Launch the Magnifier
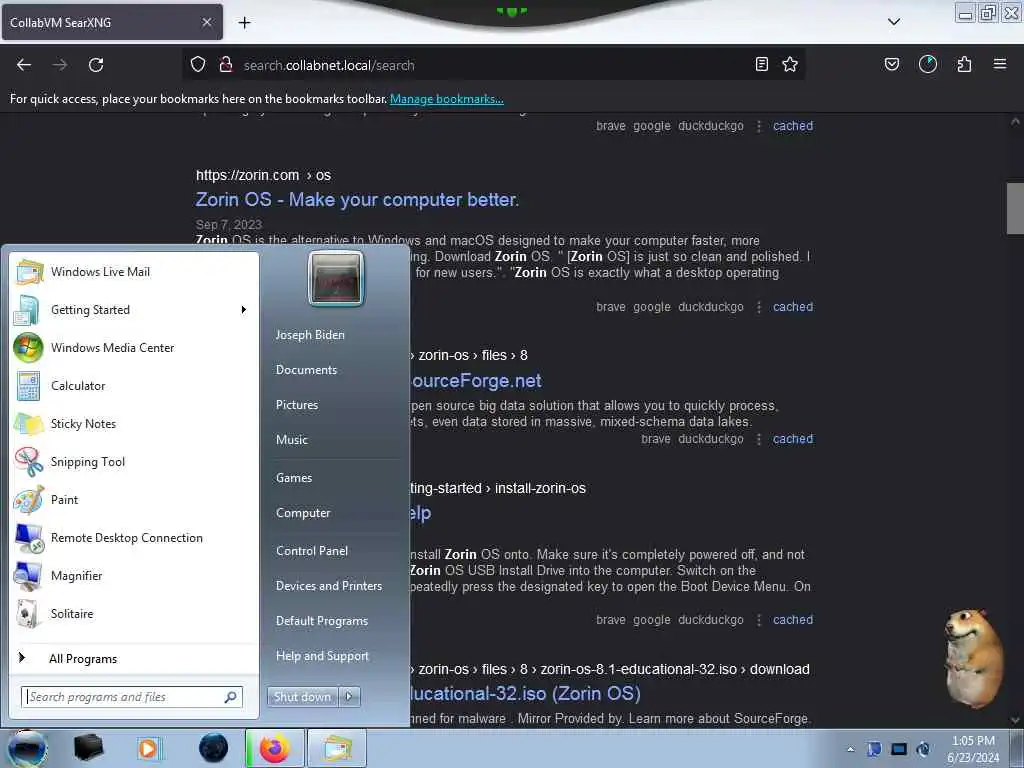 click(x=134, y=575)
